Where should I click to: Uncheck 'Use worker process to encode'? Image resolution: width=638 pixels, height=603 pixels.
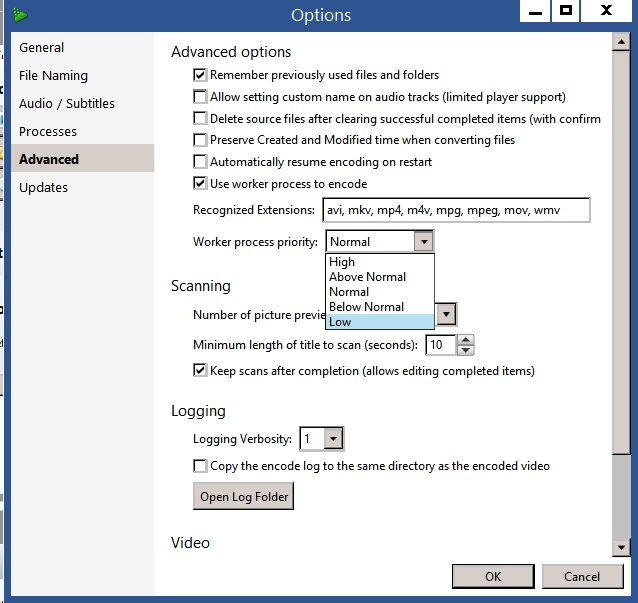[x=200, y=184]
